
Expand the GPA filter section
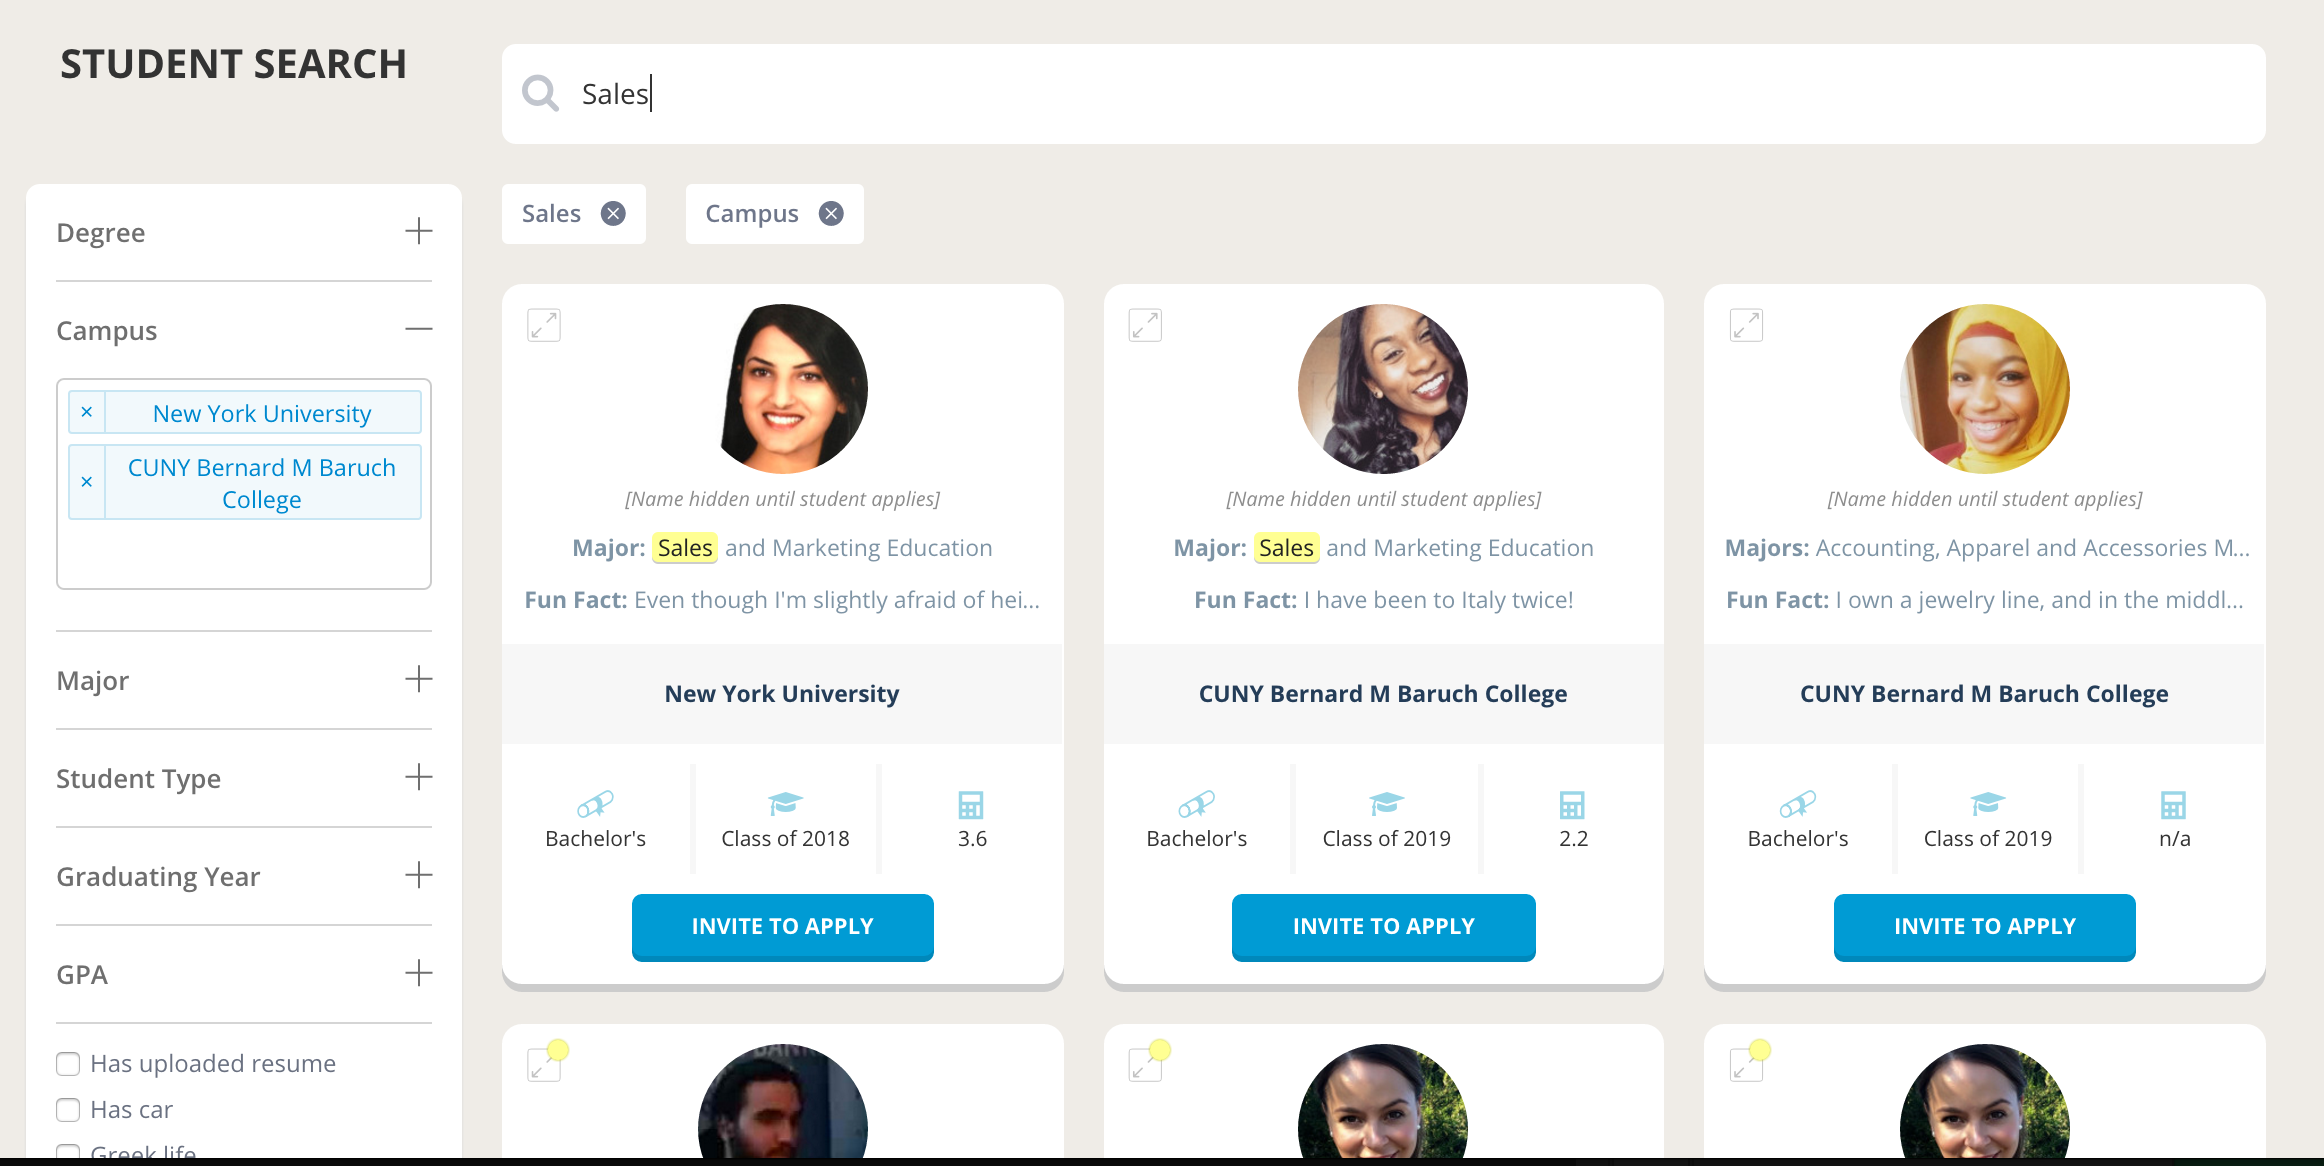419,973
